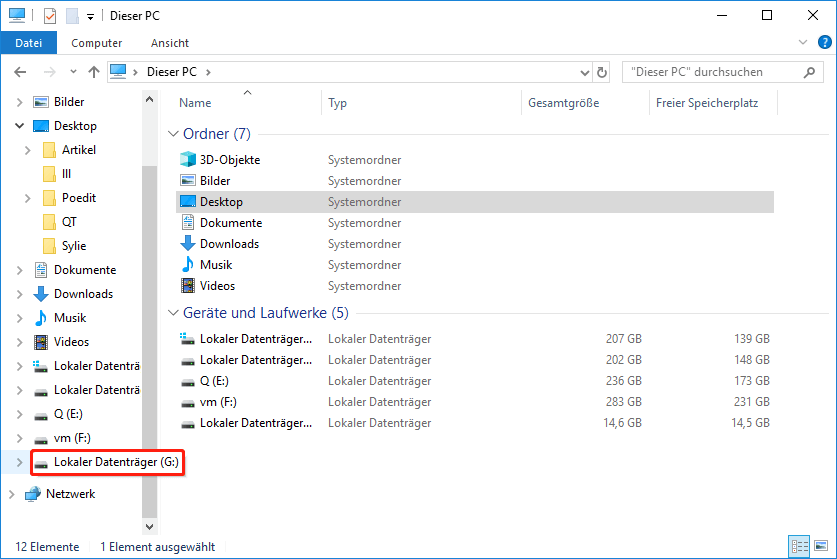Viewport: 837px width, 559px height.
Task: Go up one folder level
Action: tap(94, 72)
